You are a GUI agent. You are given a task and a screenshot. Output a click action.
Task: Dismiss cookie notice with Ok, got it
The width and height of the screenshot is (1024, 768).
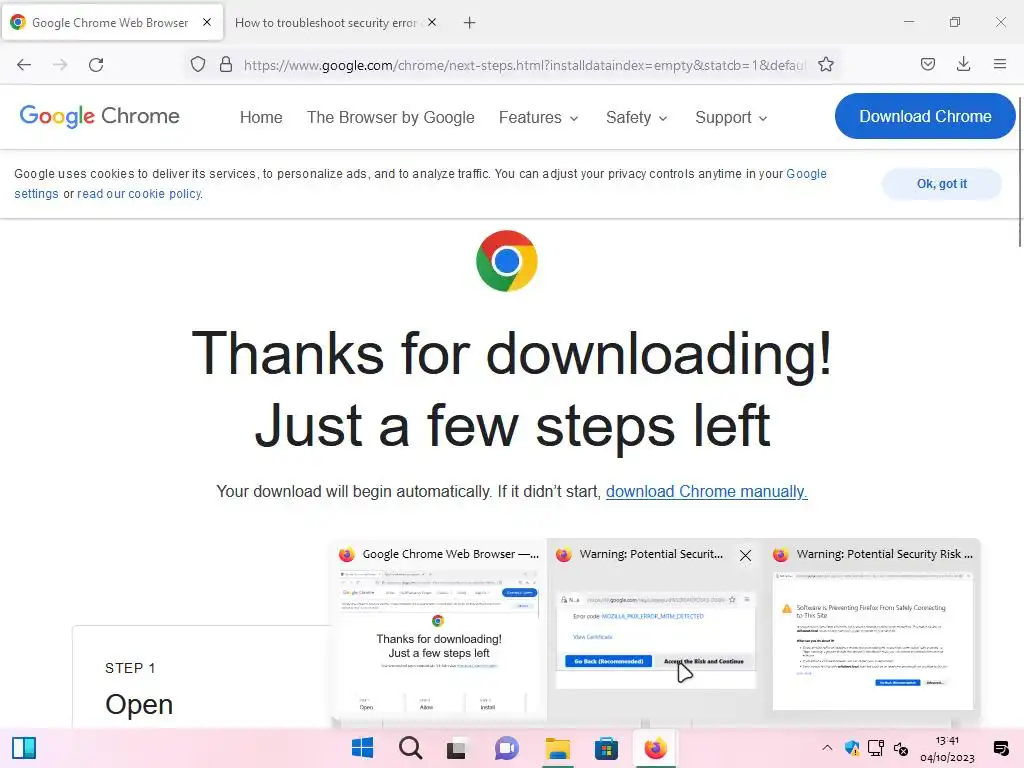pos(941,184)
